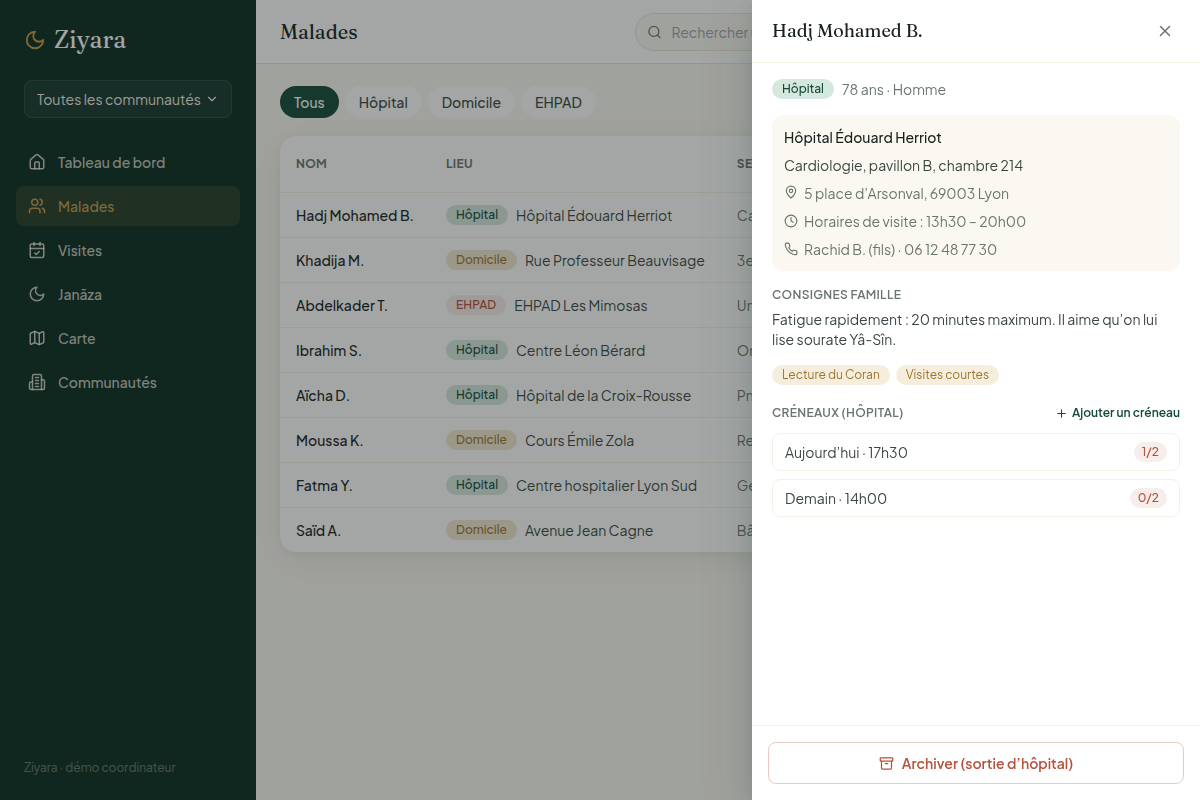Screen dimensions: 1200x800
Task: Click the Ziyara crescent moon logo
Action: [x=35, y=40]
